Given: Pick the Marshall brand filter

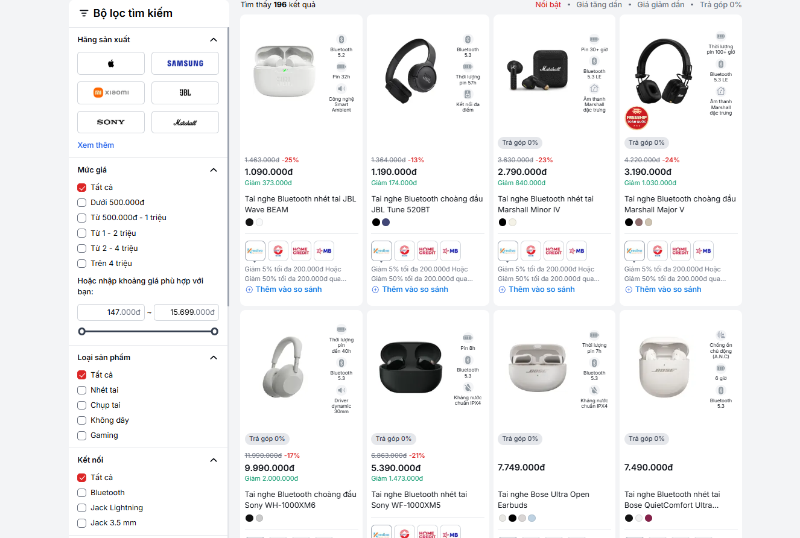Looking at the screenshot, I should (x=185, y=122).
